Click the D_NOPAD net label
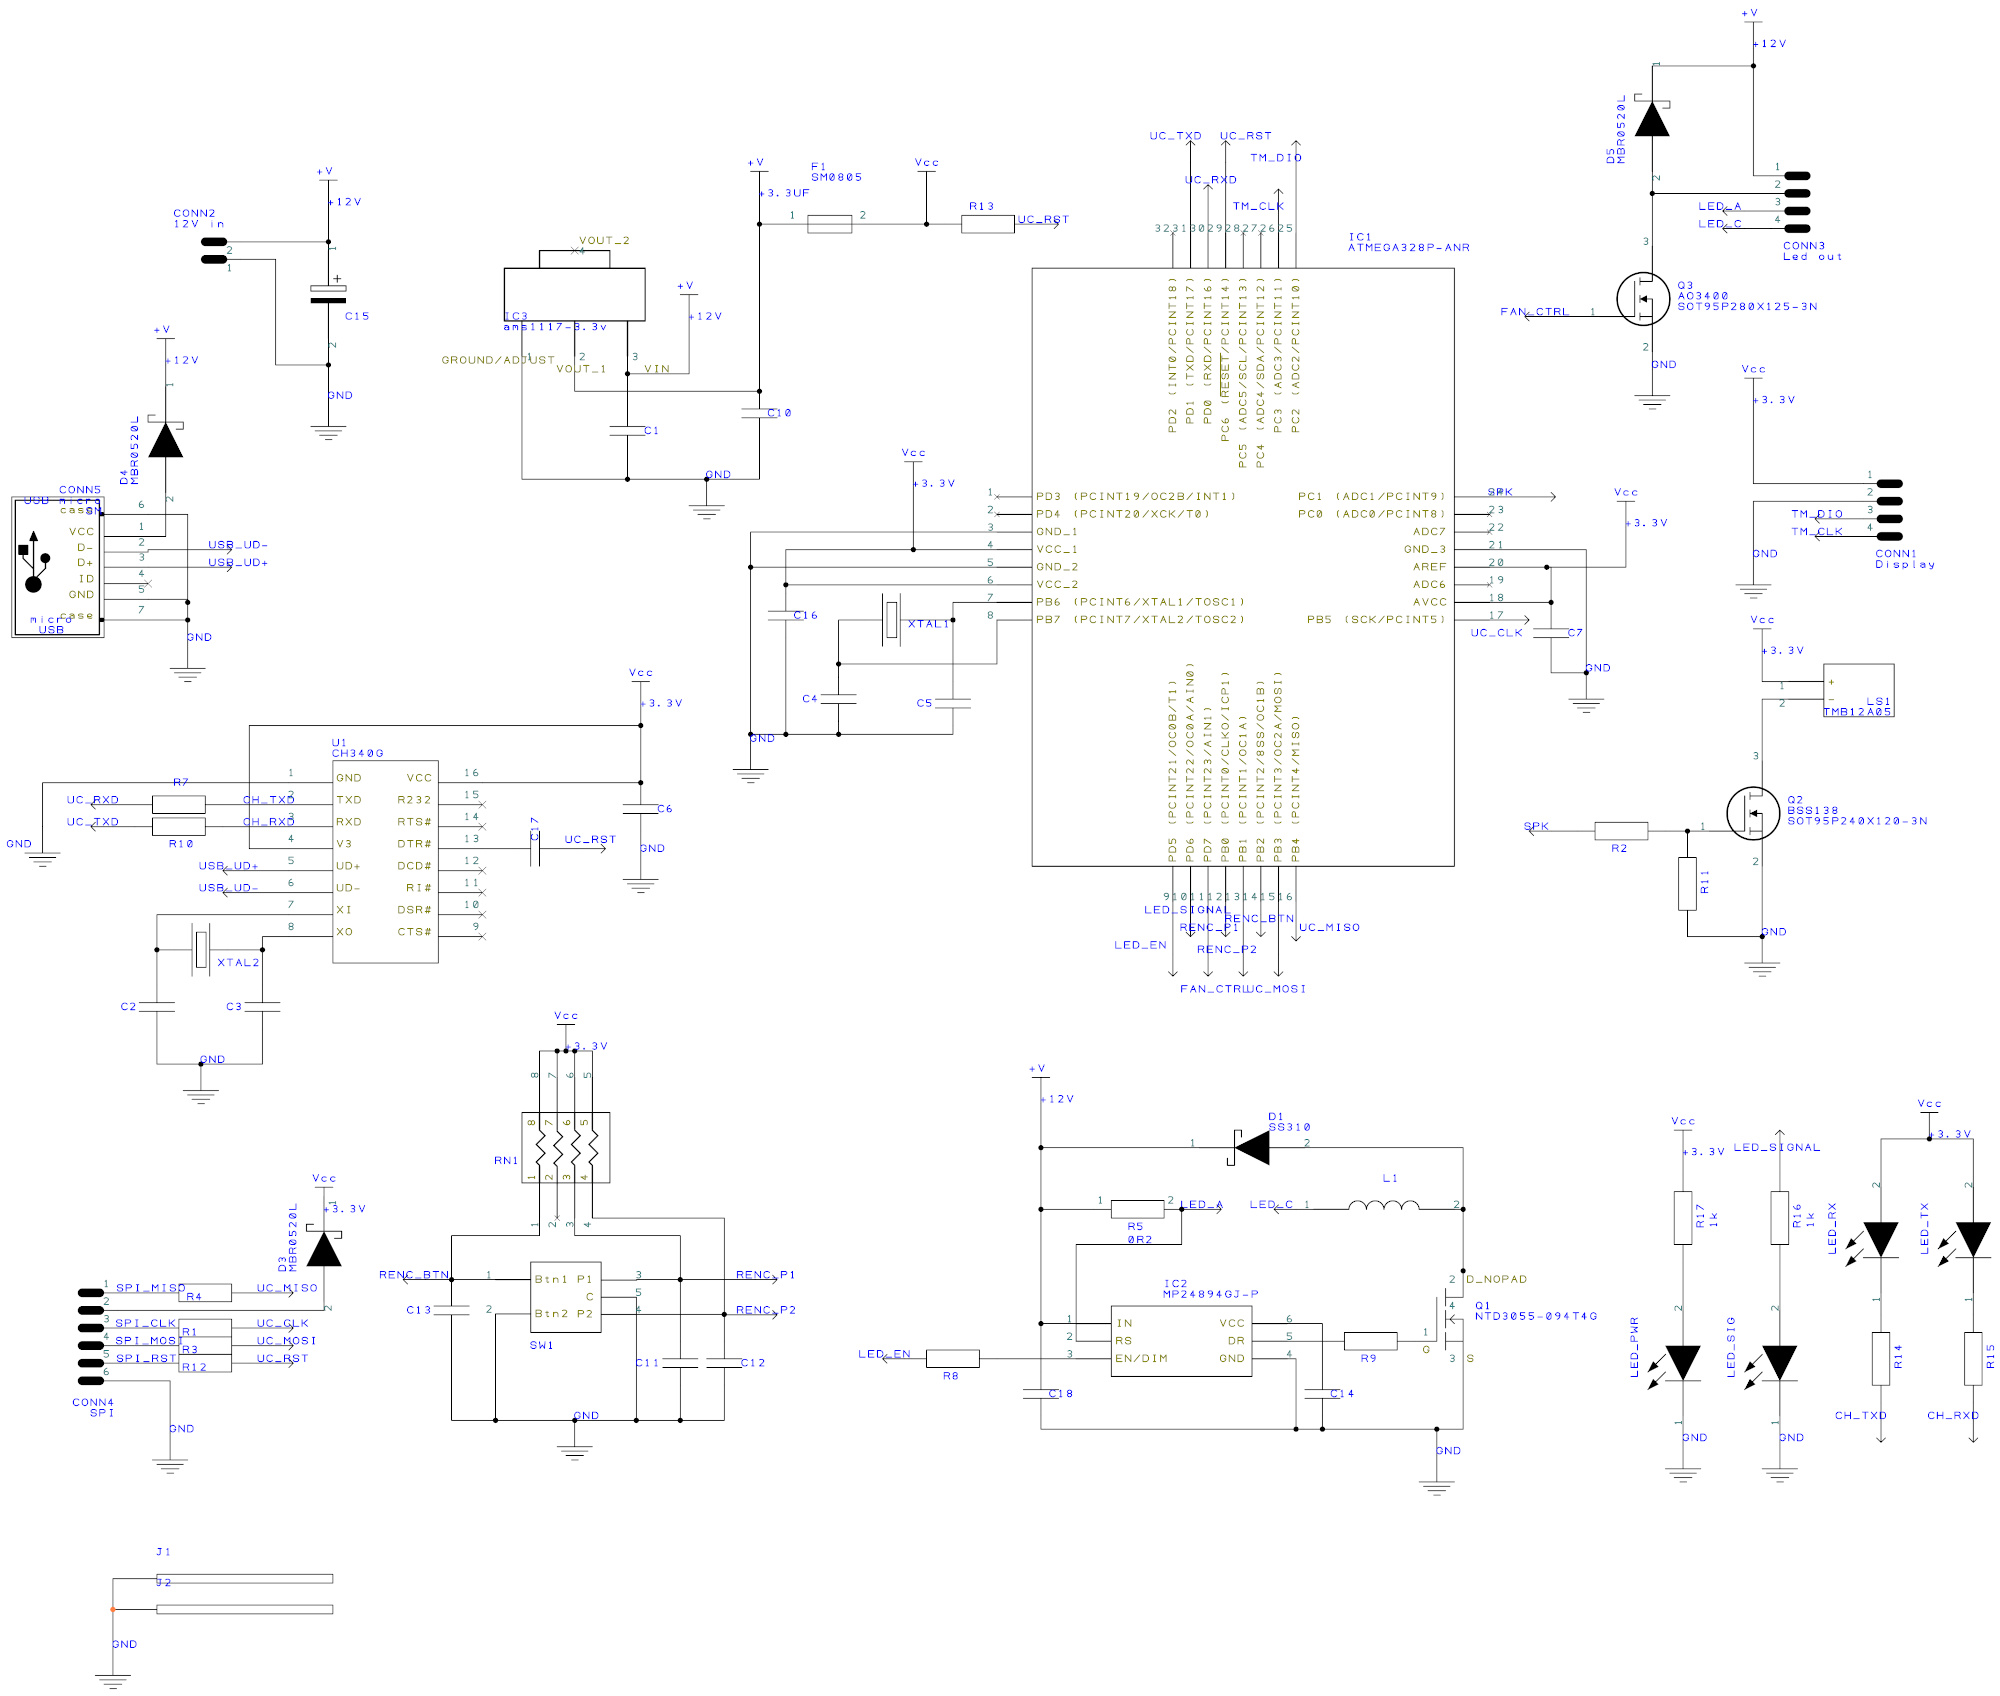The width and height of the screenshot is (2000, 1696). pos(1497,1280)
